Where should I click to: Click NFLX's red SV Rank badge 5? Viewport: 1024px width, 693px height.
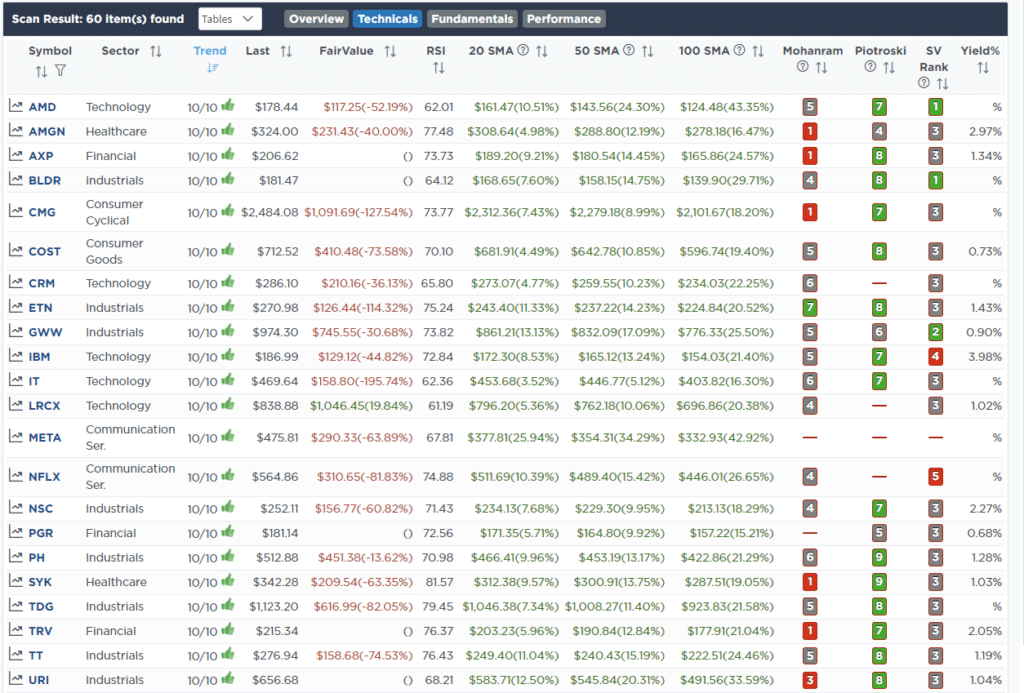pos(935,477)
